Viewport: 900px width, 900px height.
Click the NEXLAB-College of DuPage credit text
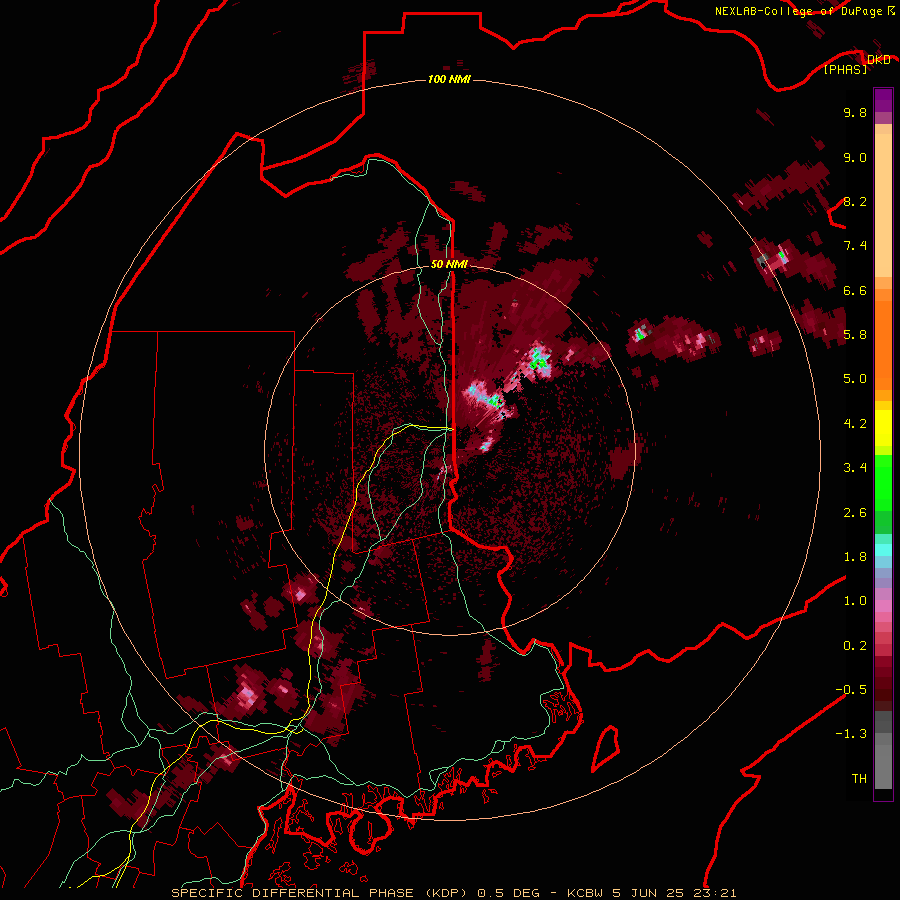[804, 11]
